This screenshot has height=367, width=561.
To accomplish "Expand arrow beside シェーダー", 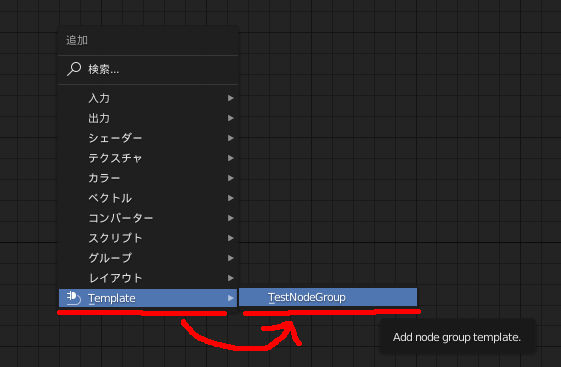I will pyautogui.click(x=231, y=138).
